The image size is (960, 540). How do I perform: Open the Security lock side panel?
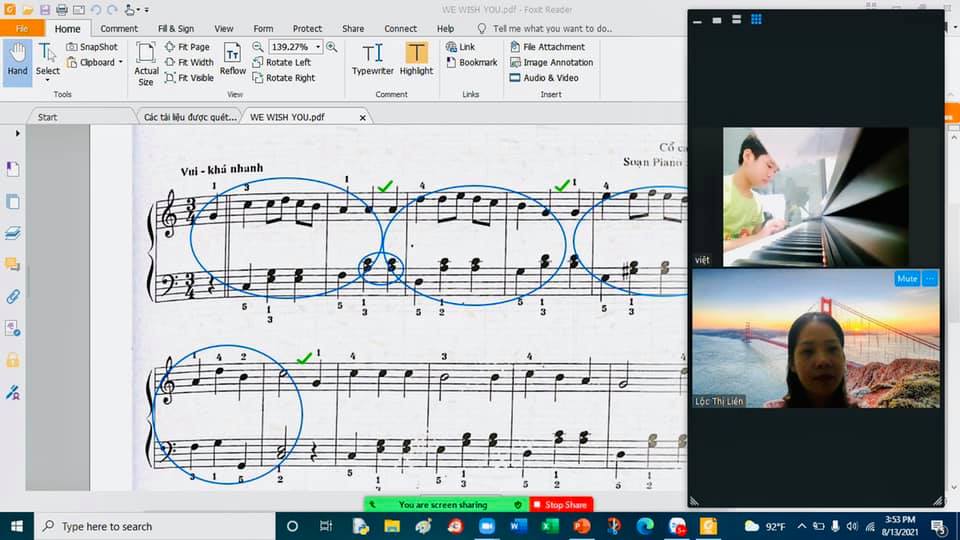tap(13, 360)
